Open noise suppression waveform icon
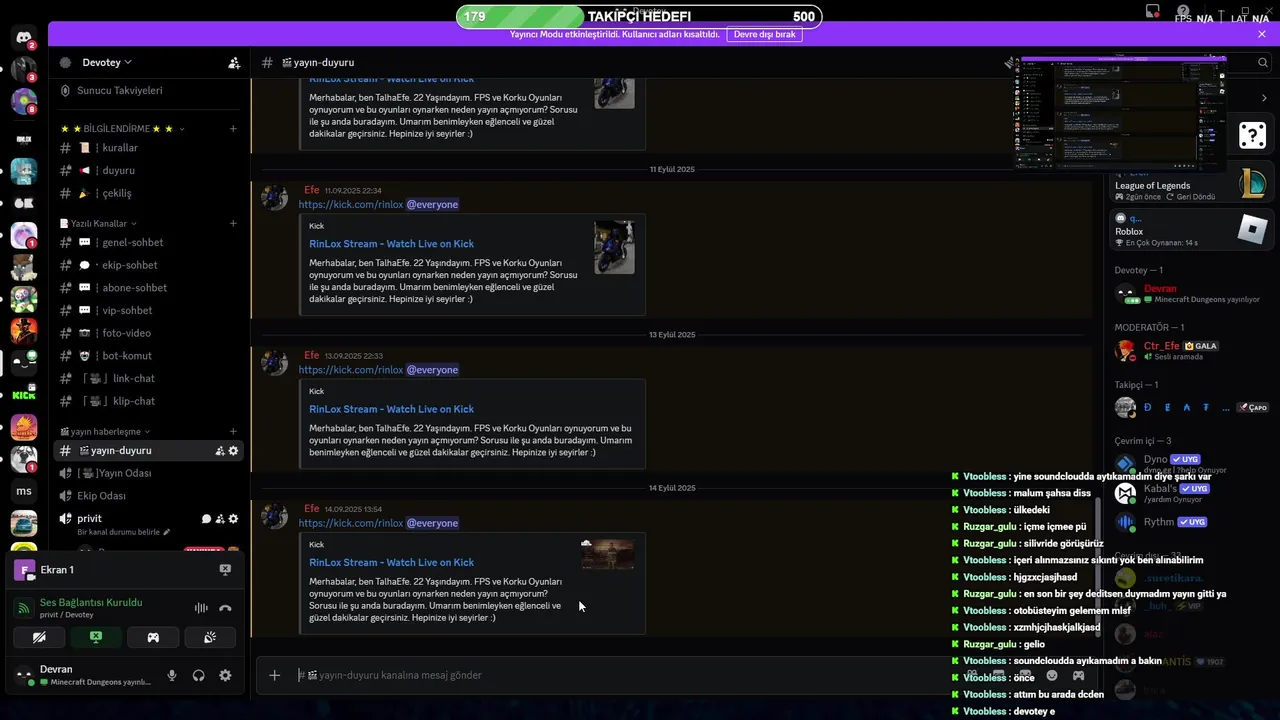The height and width of the screenshot is (720, 1280). (x=201, y=608)
